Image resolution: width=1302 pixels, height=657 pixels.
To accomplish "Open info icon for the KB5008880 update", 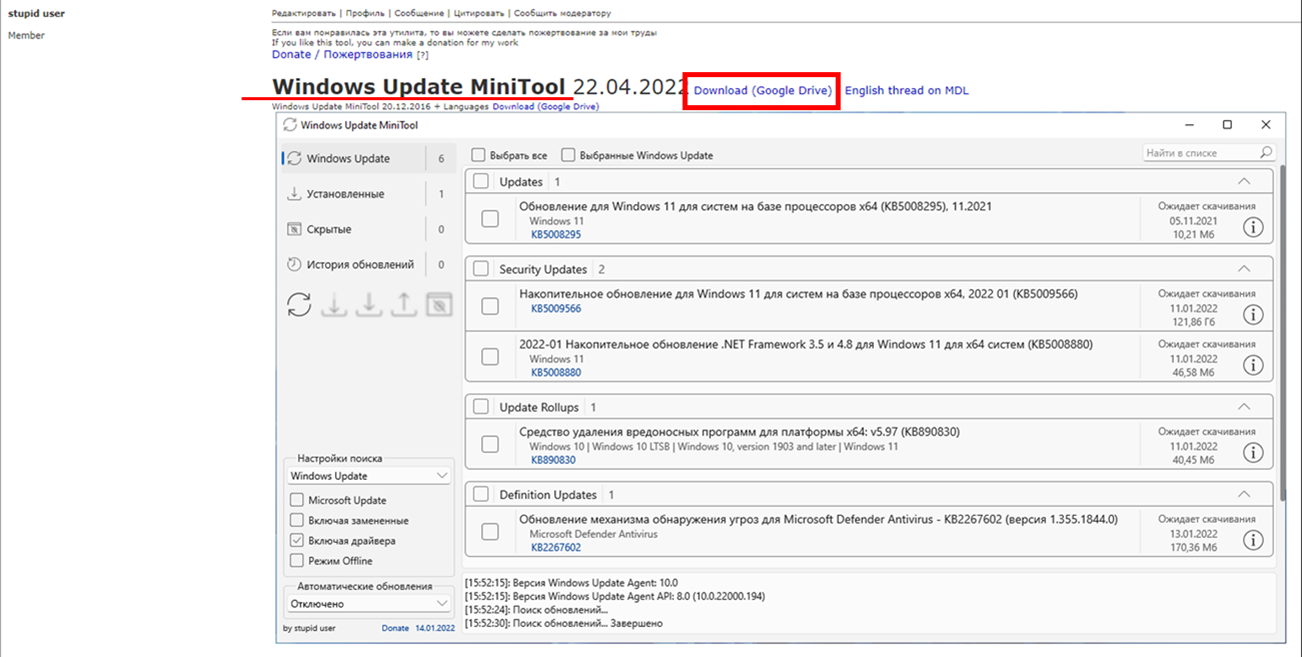I will coord(1253,365).
